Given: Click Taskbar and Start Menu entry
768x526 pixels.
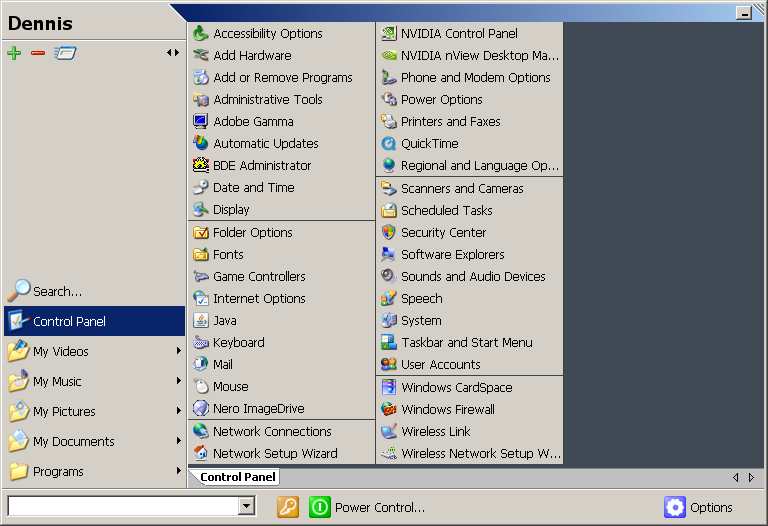Looking at the screenshot, I should click(x=469, y=343).
